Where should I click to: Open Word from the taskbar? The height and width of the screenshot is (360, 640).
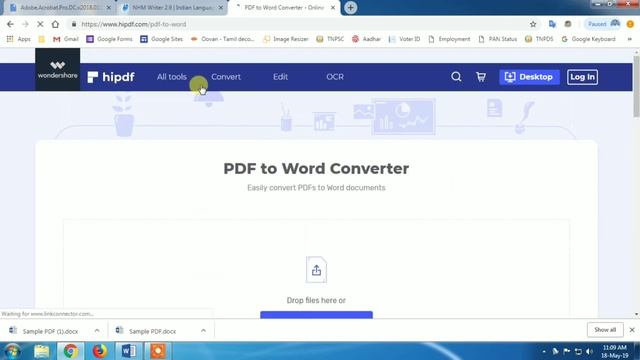pos(129,351)
